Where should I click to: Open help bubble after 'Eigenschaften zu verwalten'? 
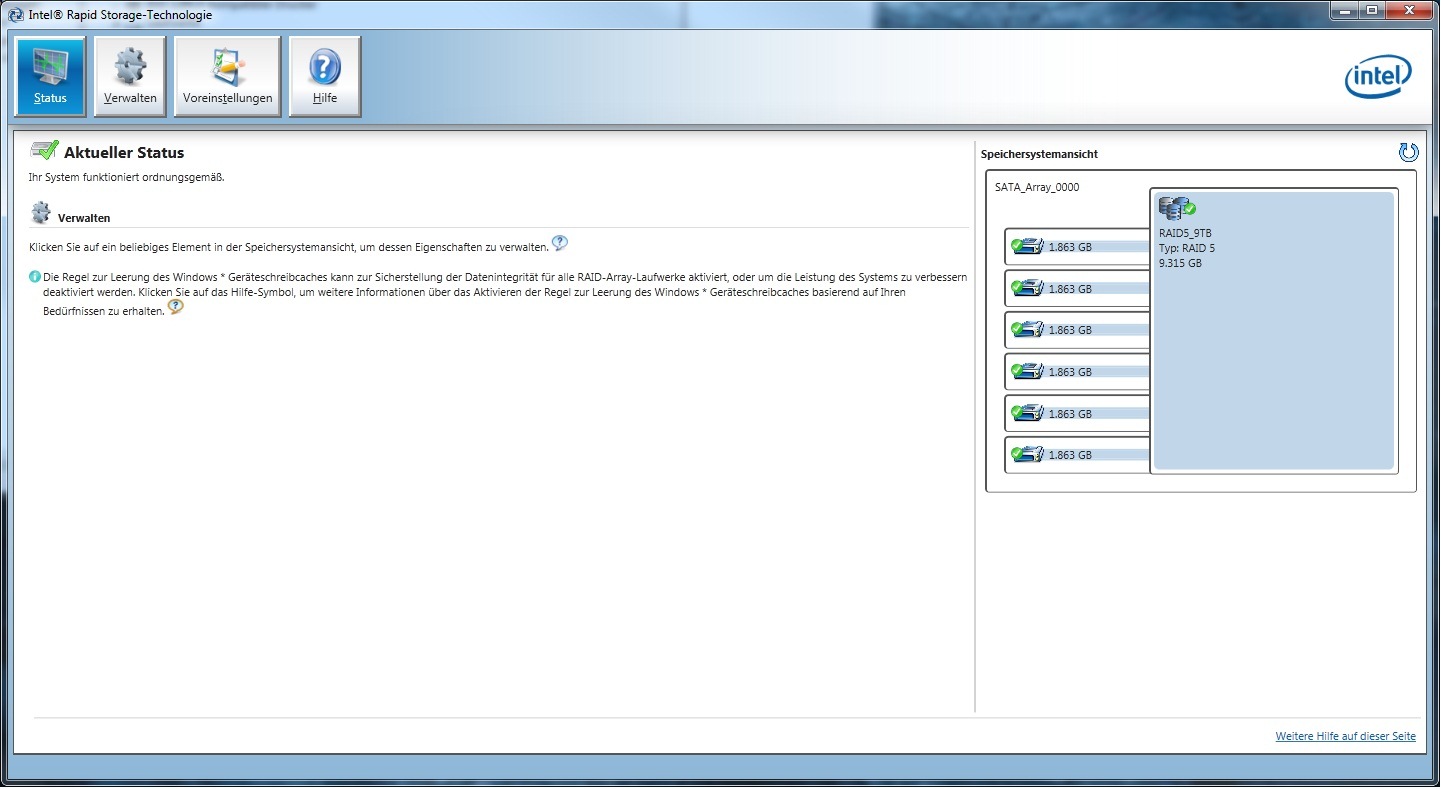[560, 243]
